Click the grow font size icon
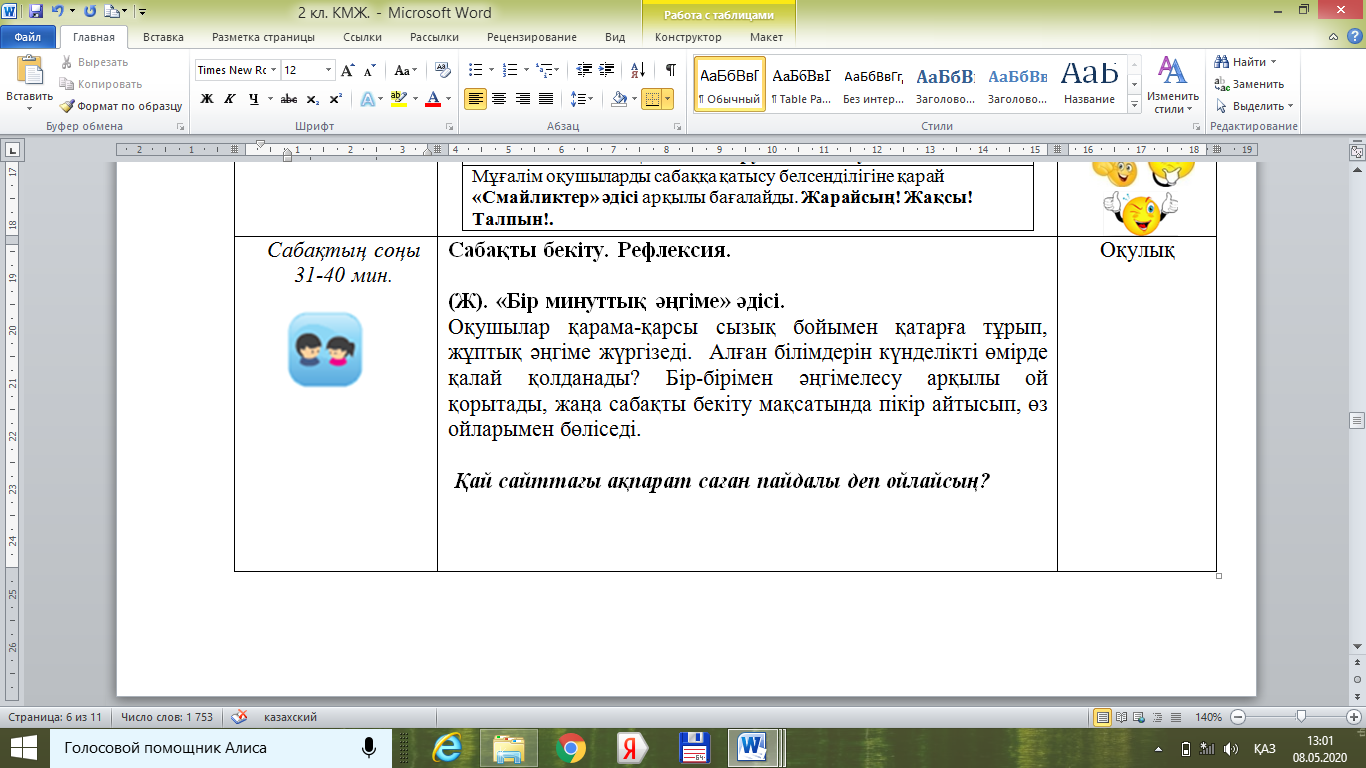The height and width of the screenshot is (768, 1366). (x=347, y=70)
